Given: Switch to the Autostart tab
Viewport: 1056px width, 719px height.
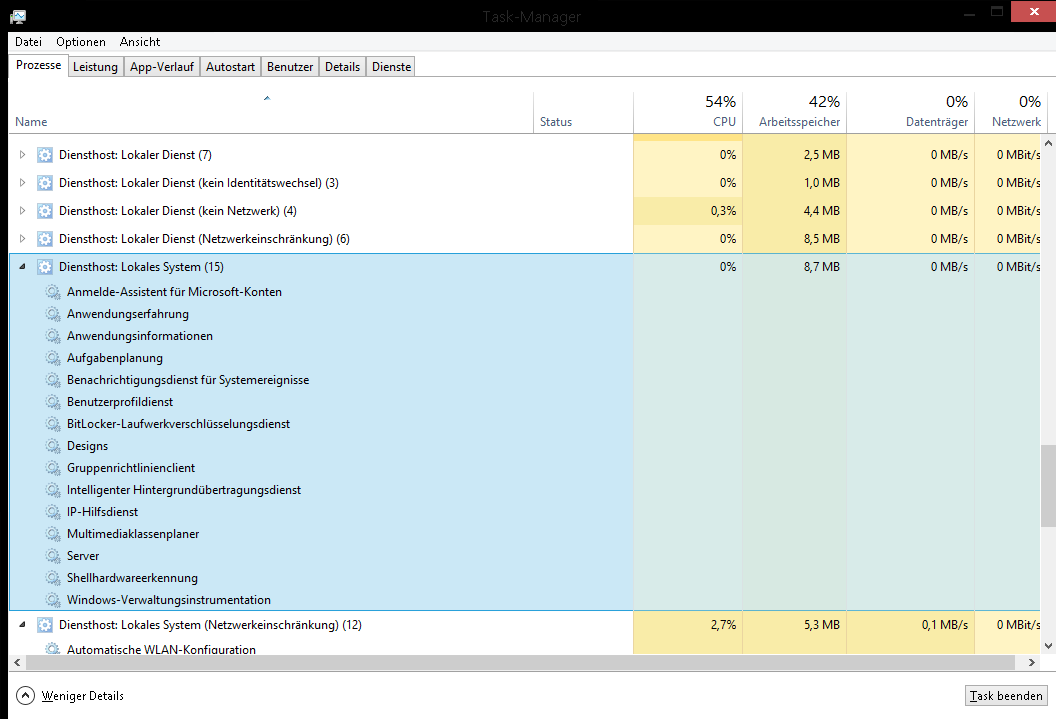Looking at the screenshot, I should click(230, 67).
